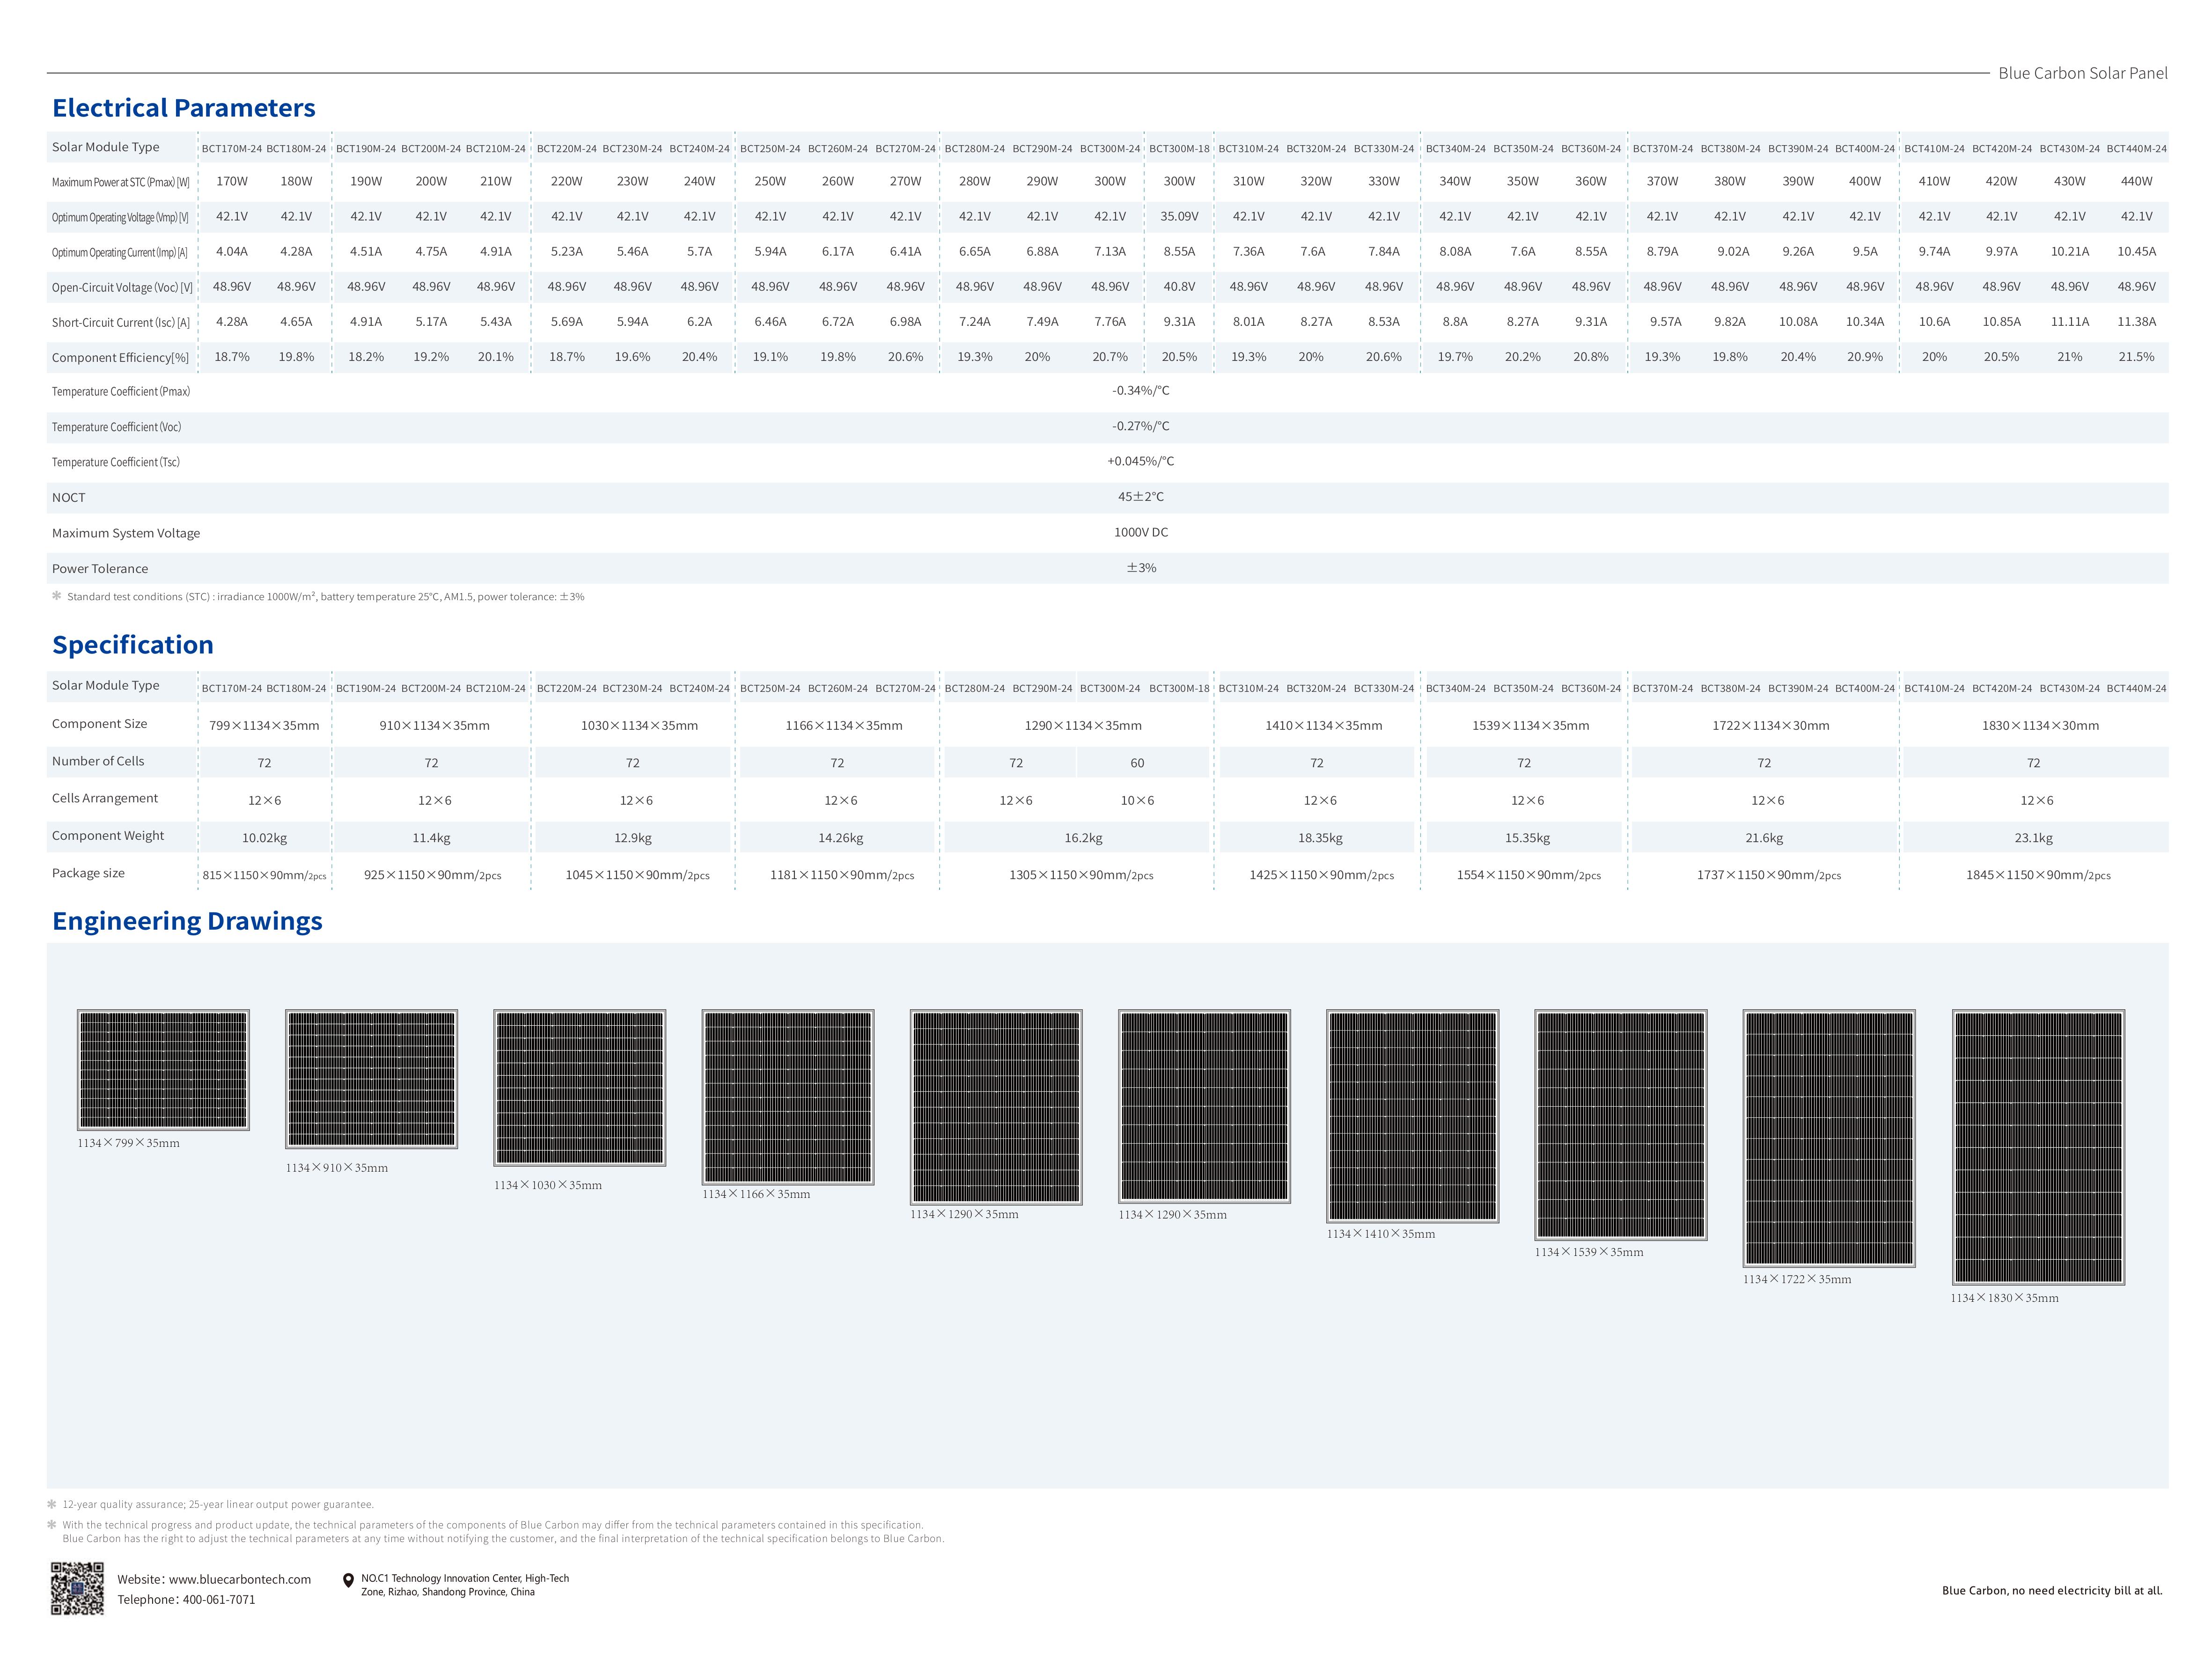
Task: Click the Electrical Parameters heading
Action: (183, 108)
